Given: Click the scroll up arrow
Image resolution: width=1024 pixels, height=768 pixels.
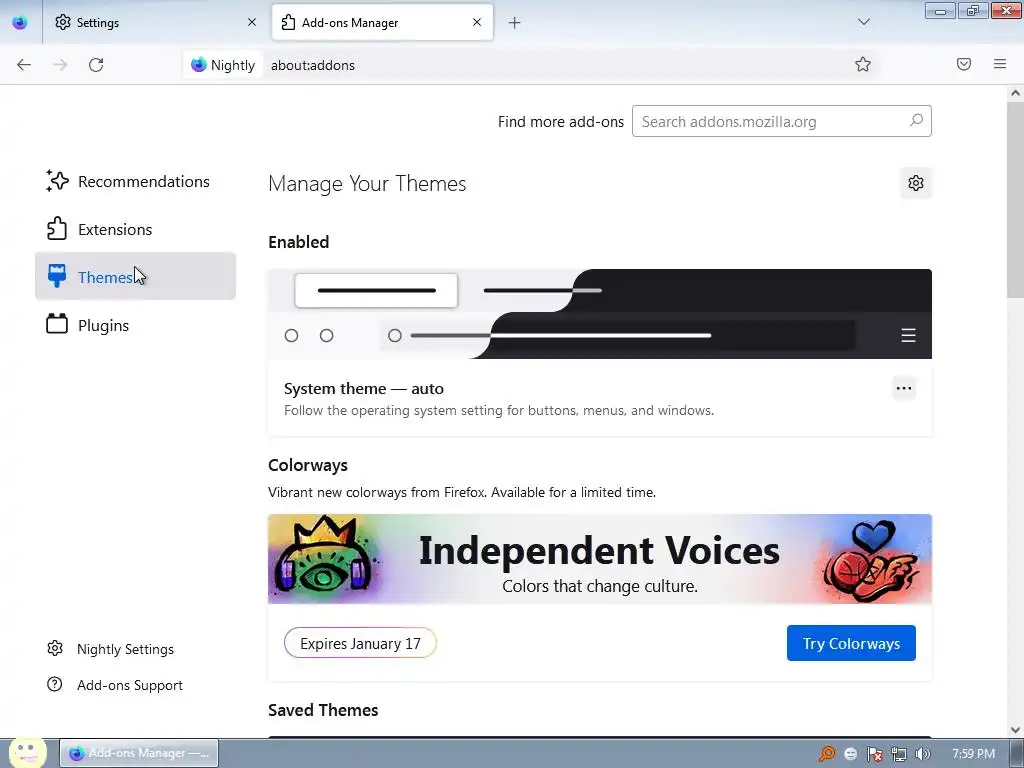Looking at the screenshot, I should (x=1015, y=93).
